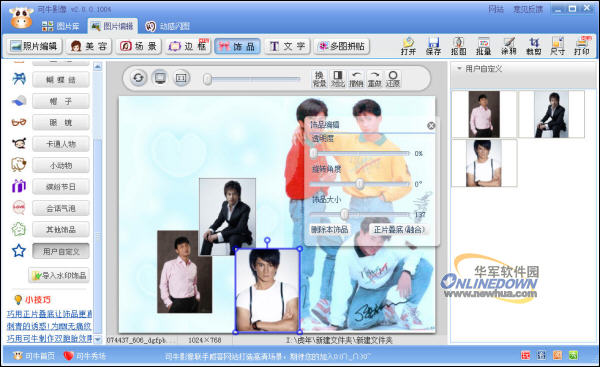The width and height of the screenshot is (600, 367).
Task: Switch to the 图片库 tab
Action: pyautogui.click(x=61, y=26)
